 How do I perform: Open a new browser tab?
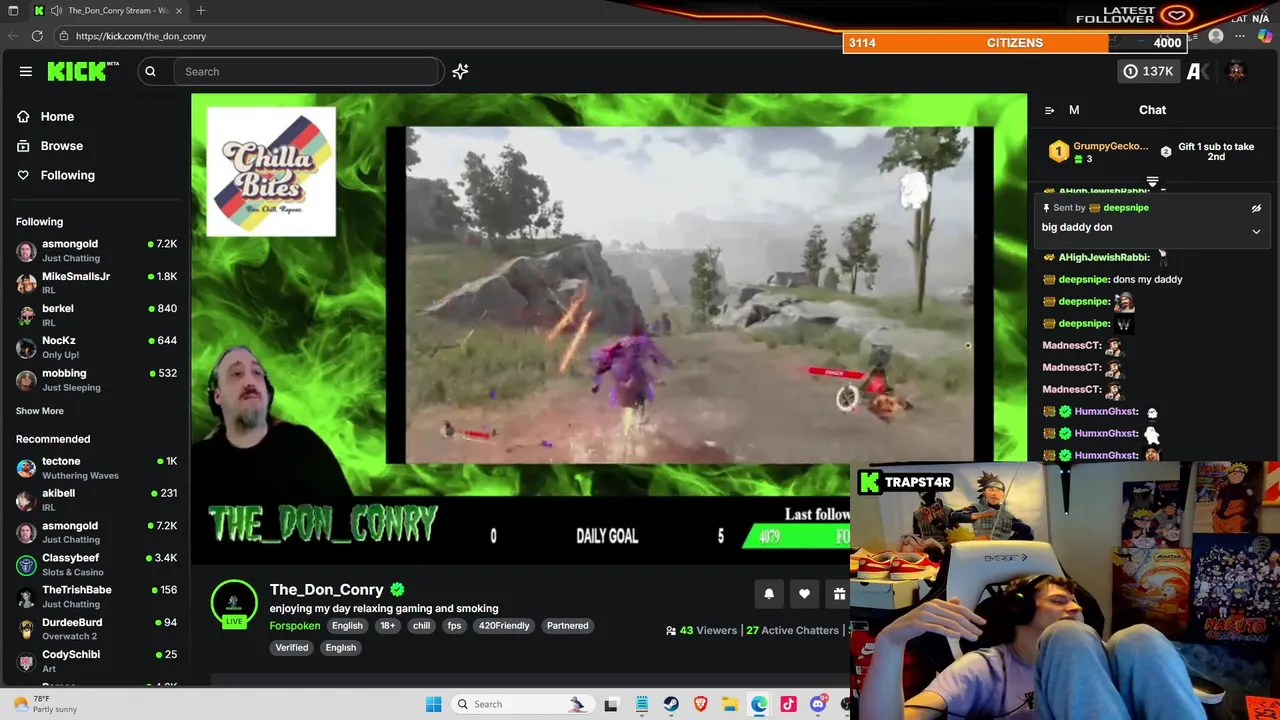(x=201, y=11)
